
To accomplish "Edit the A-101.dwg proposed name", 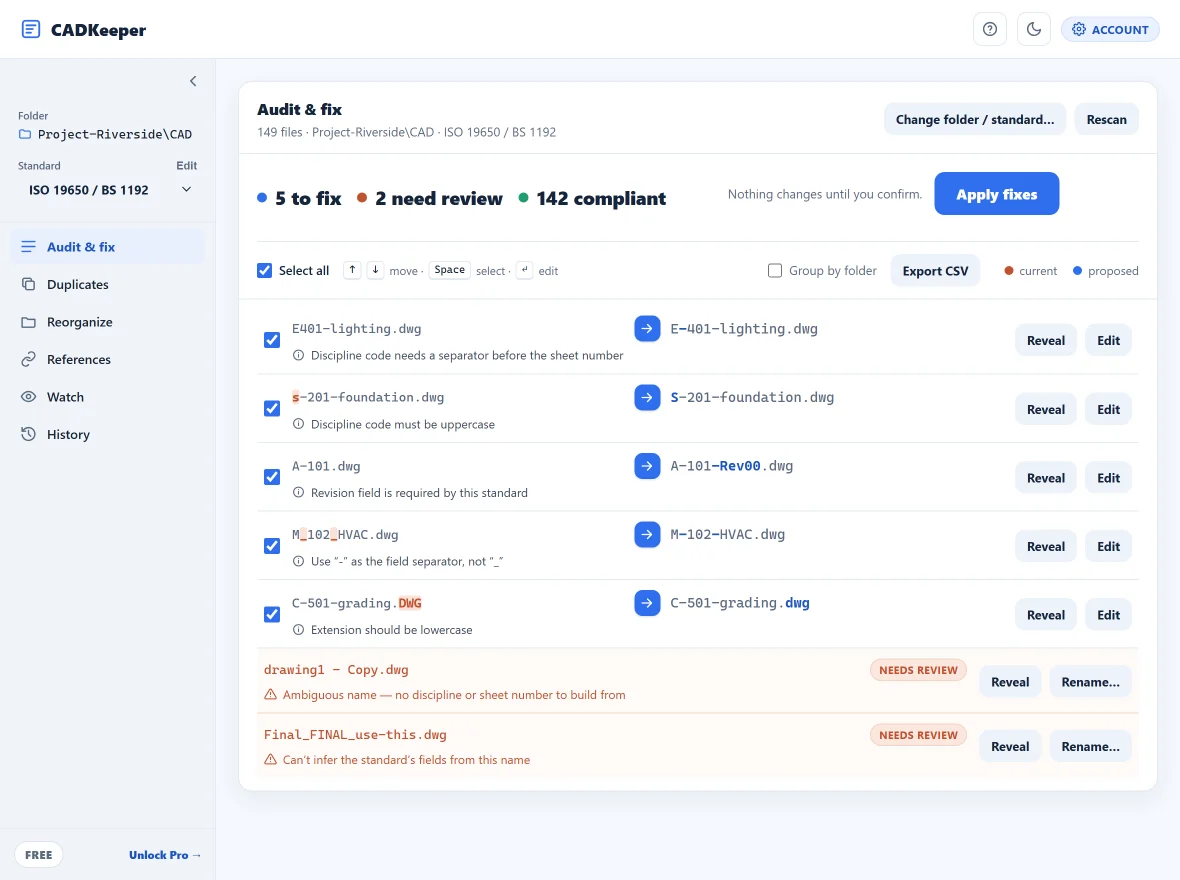I will click(x=1108, y=478).
